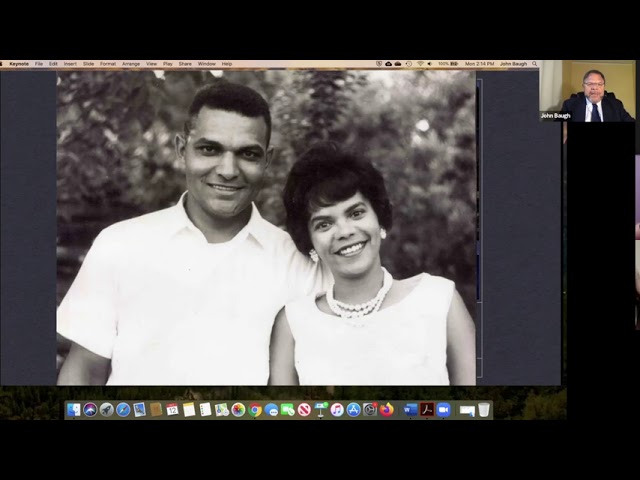Image resolution: width=640 pixels, height=480 pixels.
Task: Open the Help menu
Action: [x=227, y=64]
